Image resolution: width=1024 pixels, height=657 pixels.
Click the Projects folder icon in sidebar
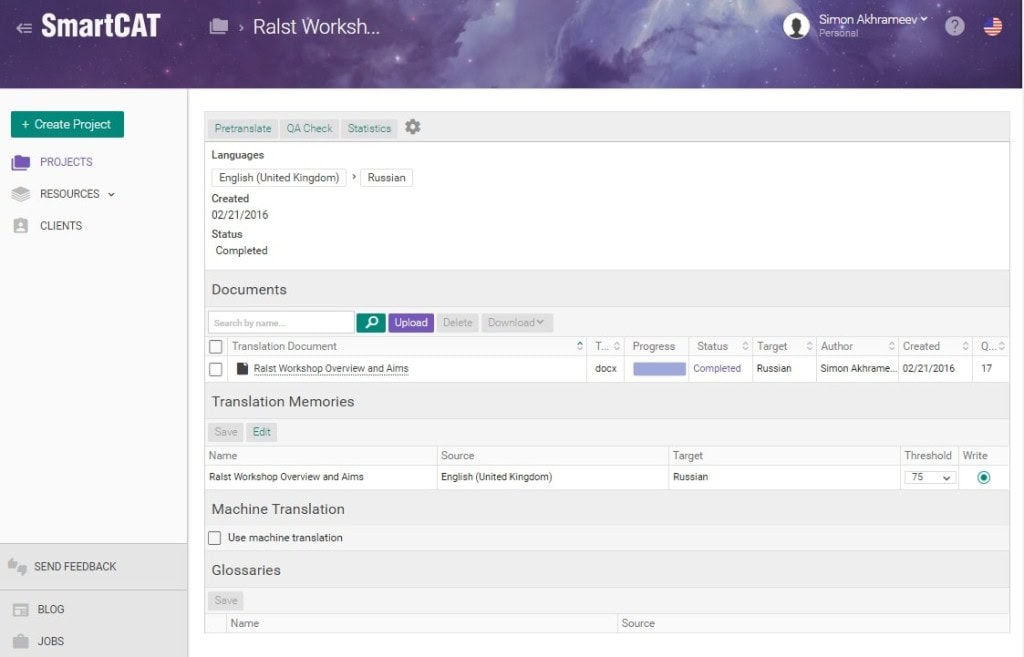(x=21, y=162)
